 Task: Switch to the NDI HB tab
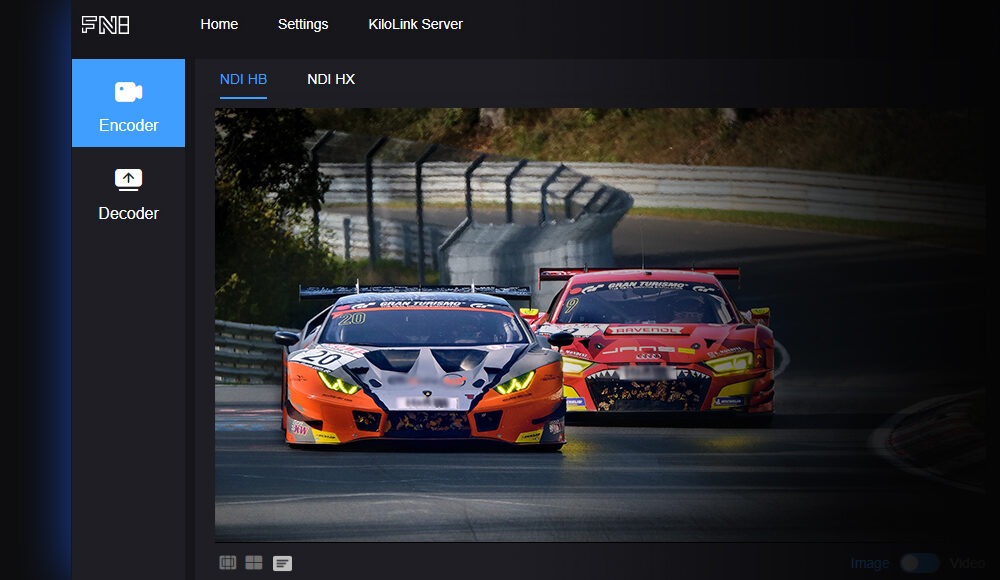[x=243, y=79]
